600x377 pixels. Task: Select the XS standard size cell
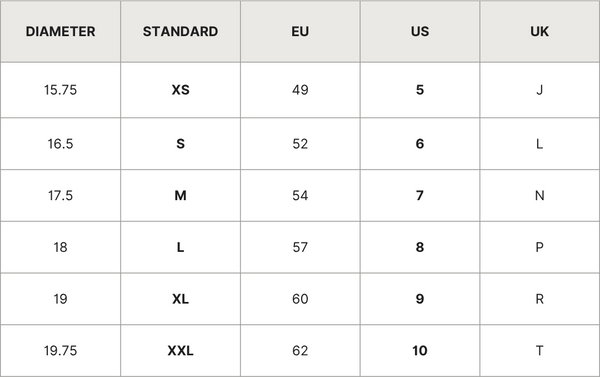[x=180, y=90]
